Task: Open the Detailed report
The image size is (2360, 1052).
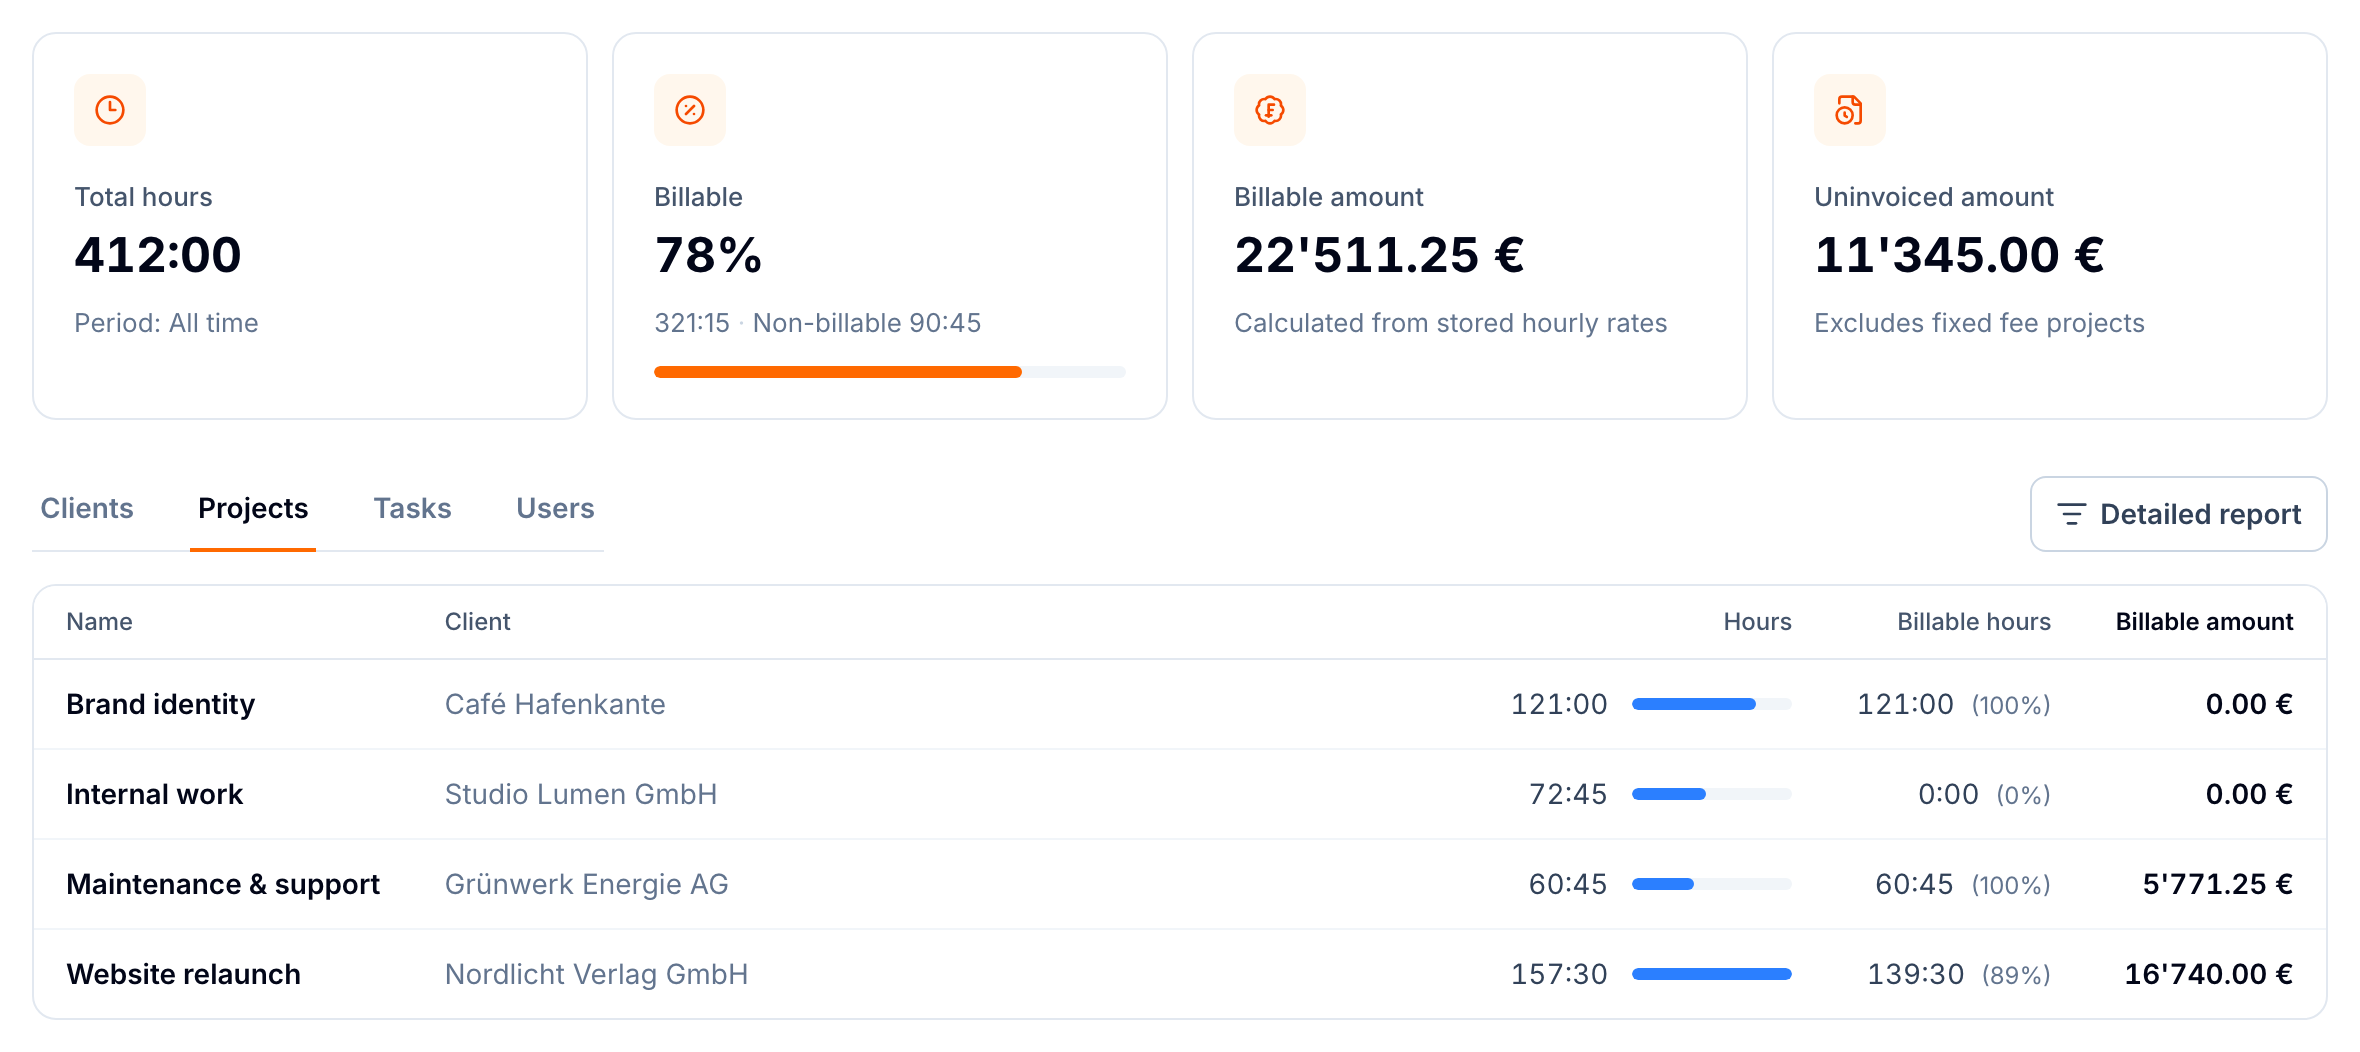Action: (2178, 514)
